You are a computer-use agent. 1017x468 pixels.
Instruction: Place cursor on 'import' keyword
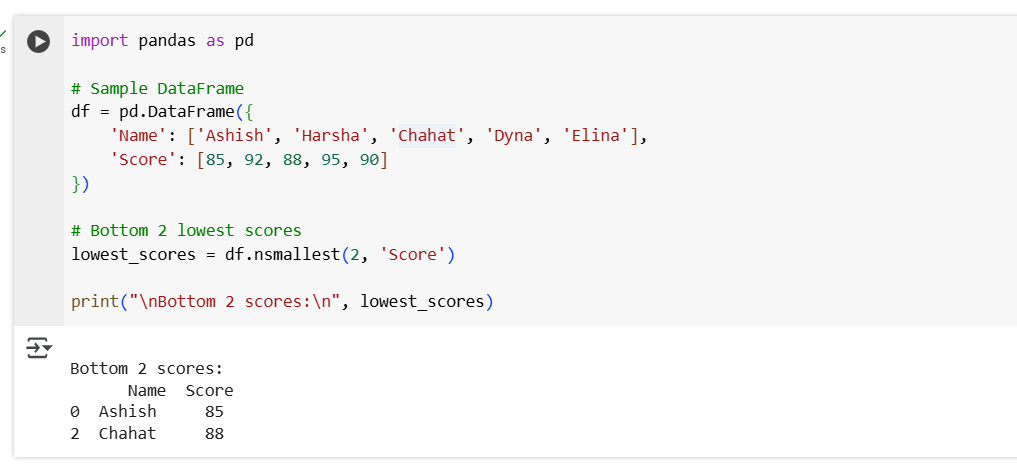point(99,41)
